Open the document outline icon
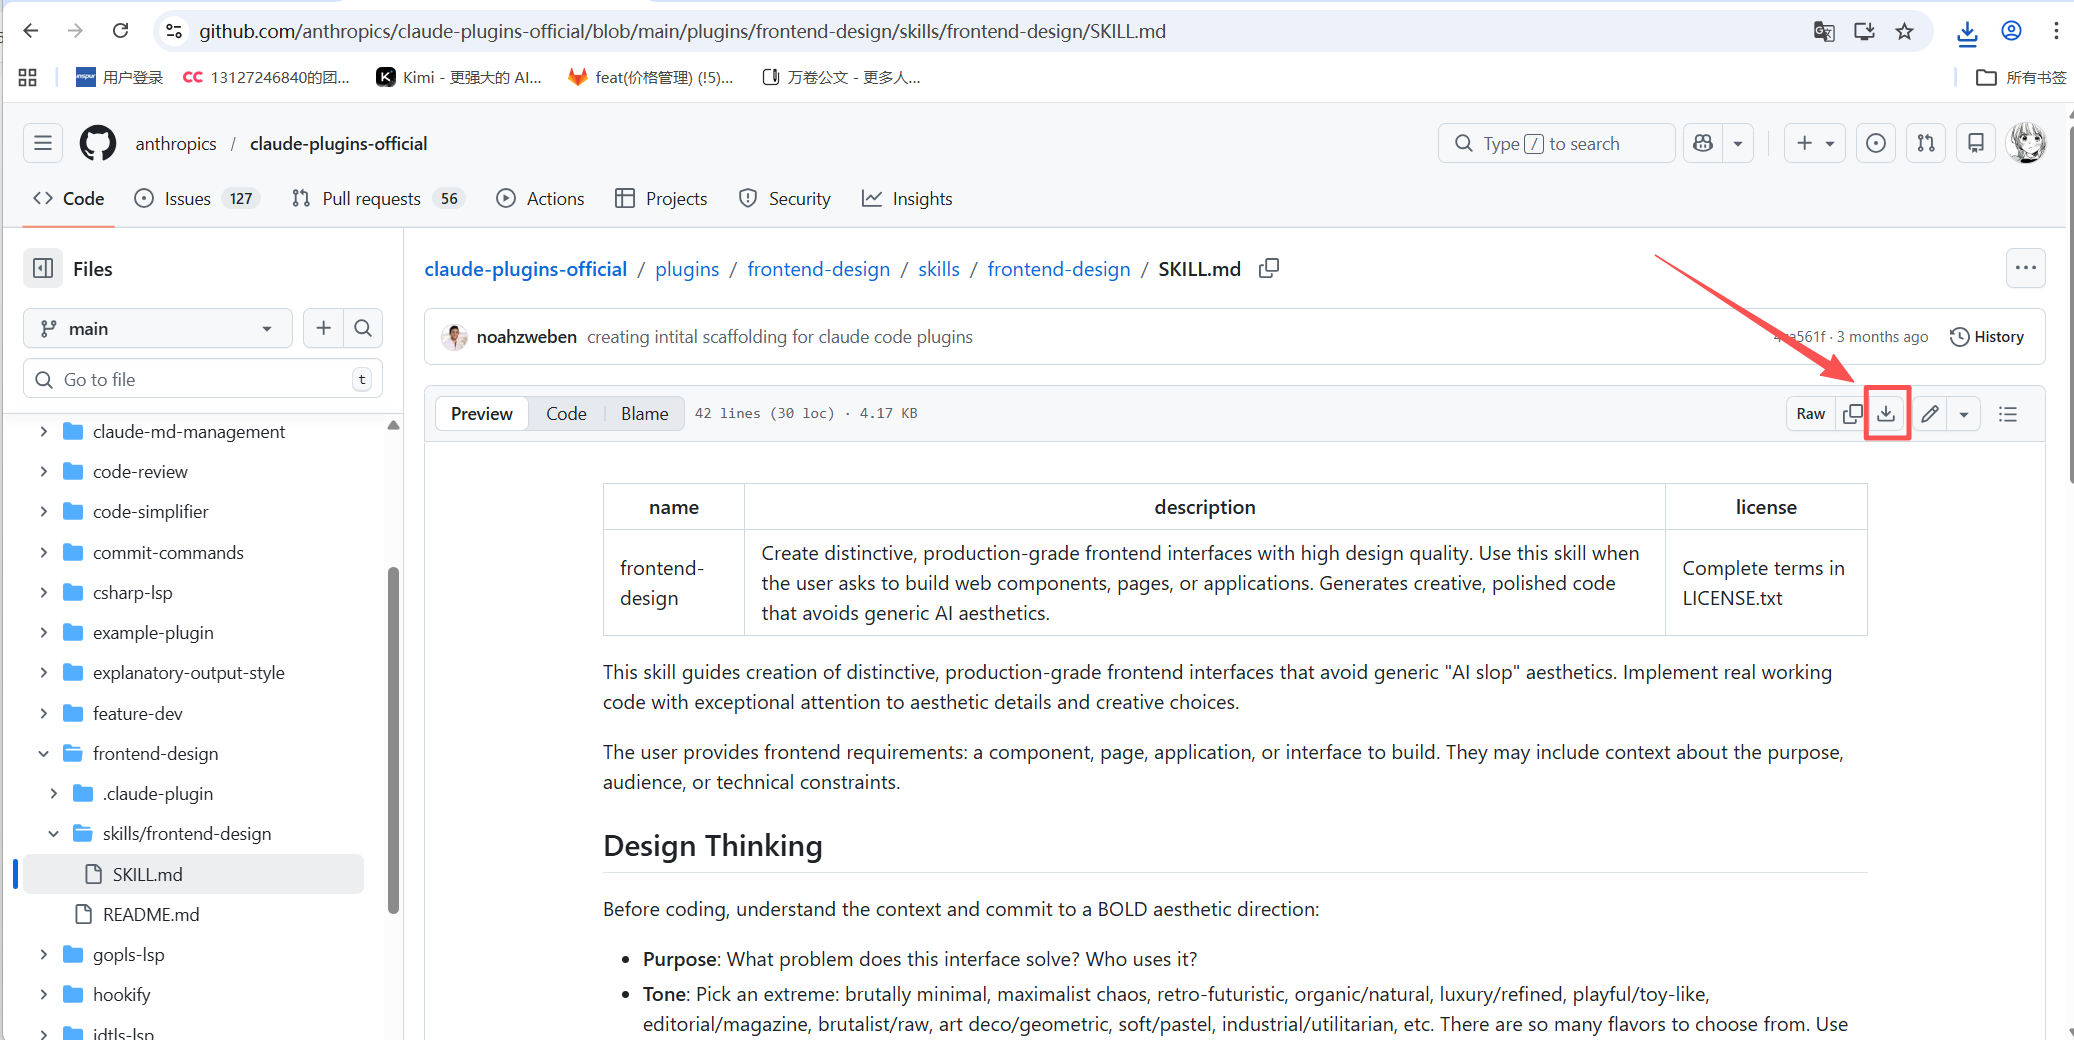The image size is (2074, 1040). [x=2008, y=413]
